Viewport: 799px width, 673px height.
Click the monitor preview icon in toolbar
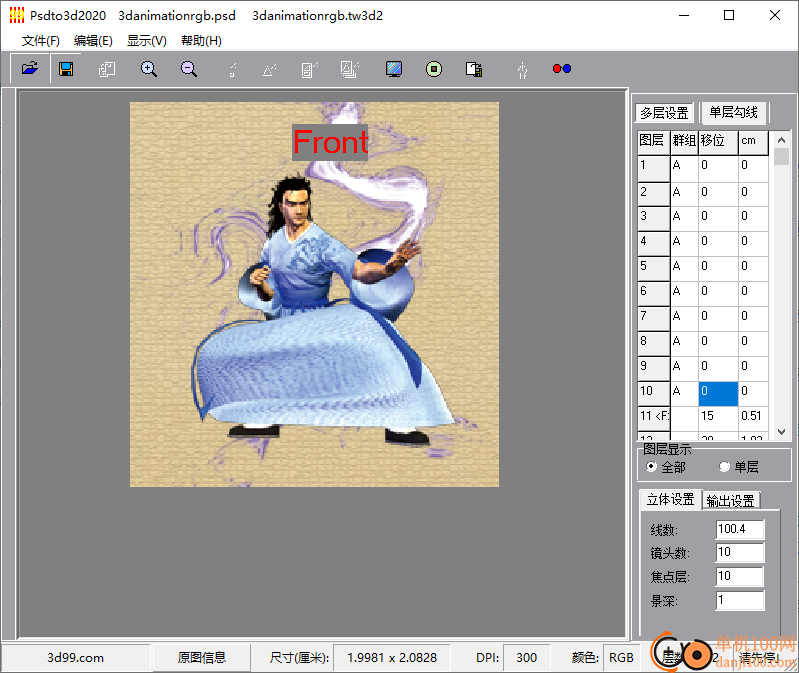tap(394, 69)
